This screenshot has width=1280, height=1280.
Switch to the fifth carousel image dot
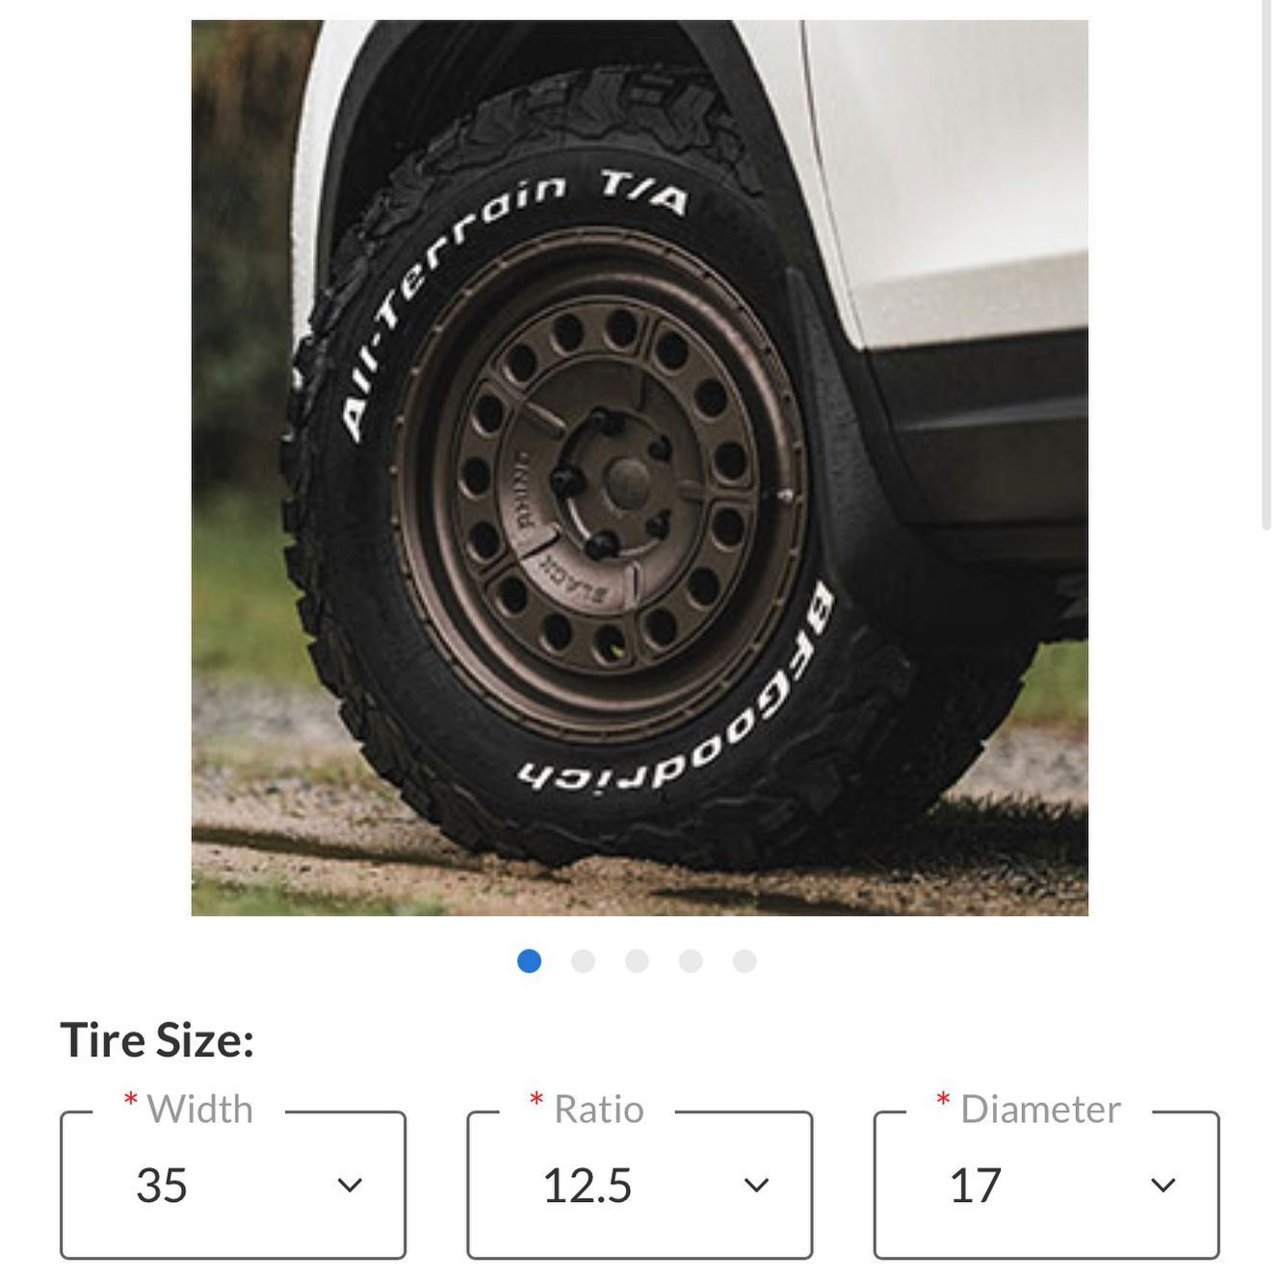(744, 961)
